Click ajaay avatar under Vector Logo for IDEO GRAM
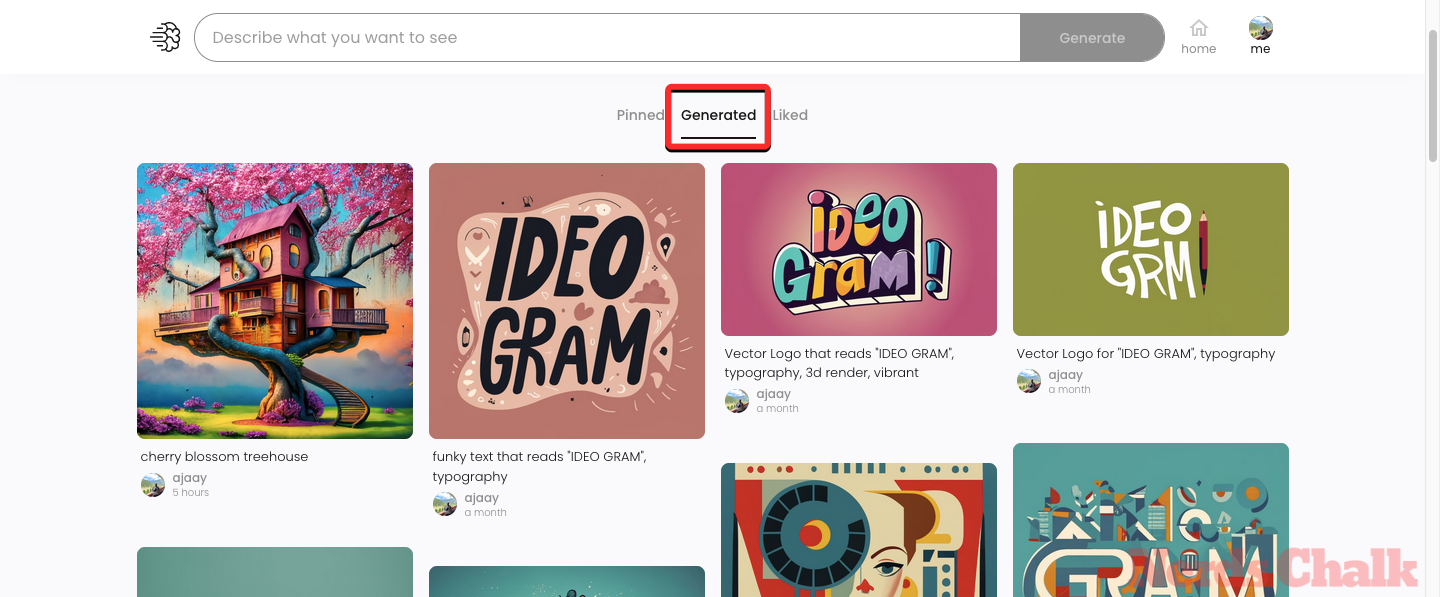The image size is (1440, 597). coord(1029,381)
